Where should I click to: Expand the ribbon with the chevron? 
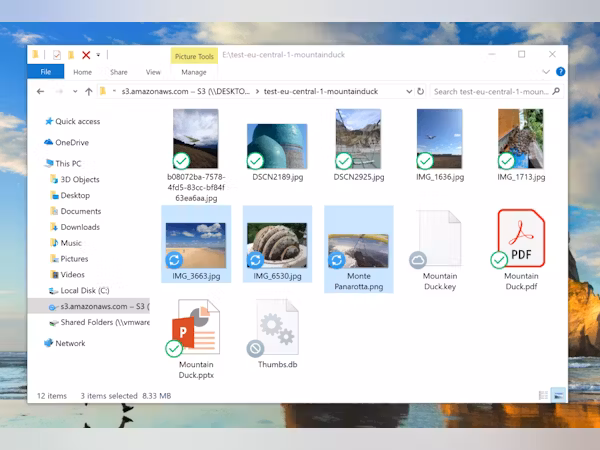pos(546,72)
